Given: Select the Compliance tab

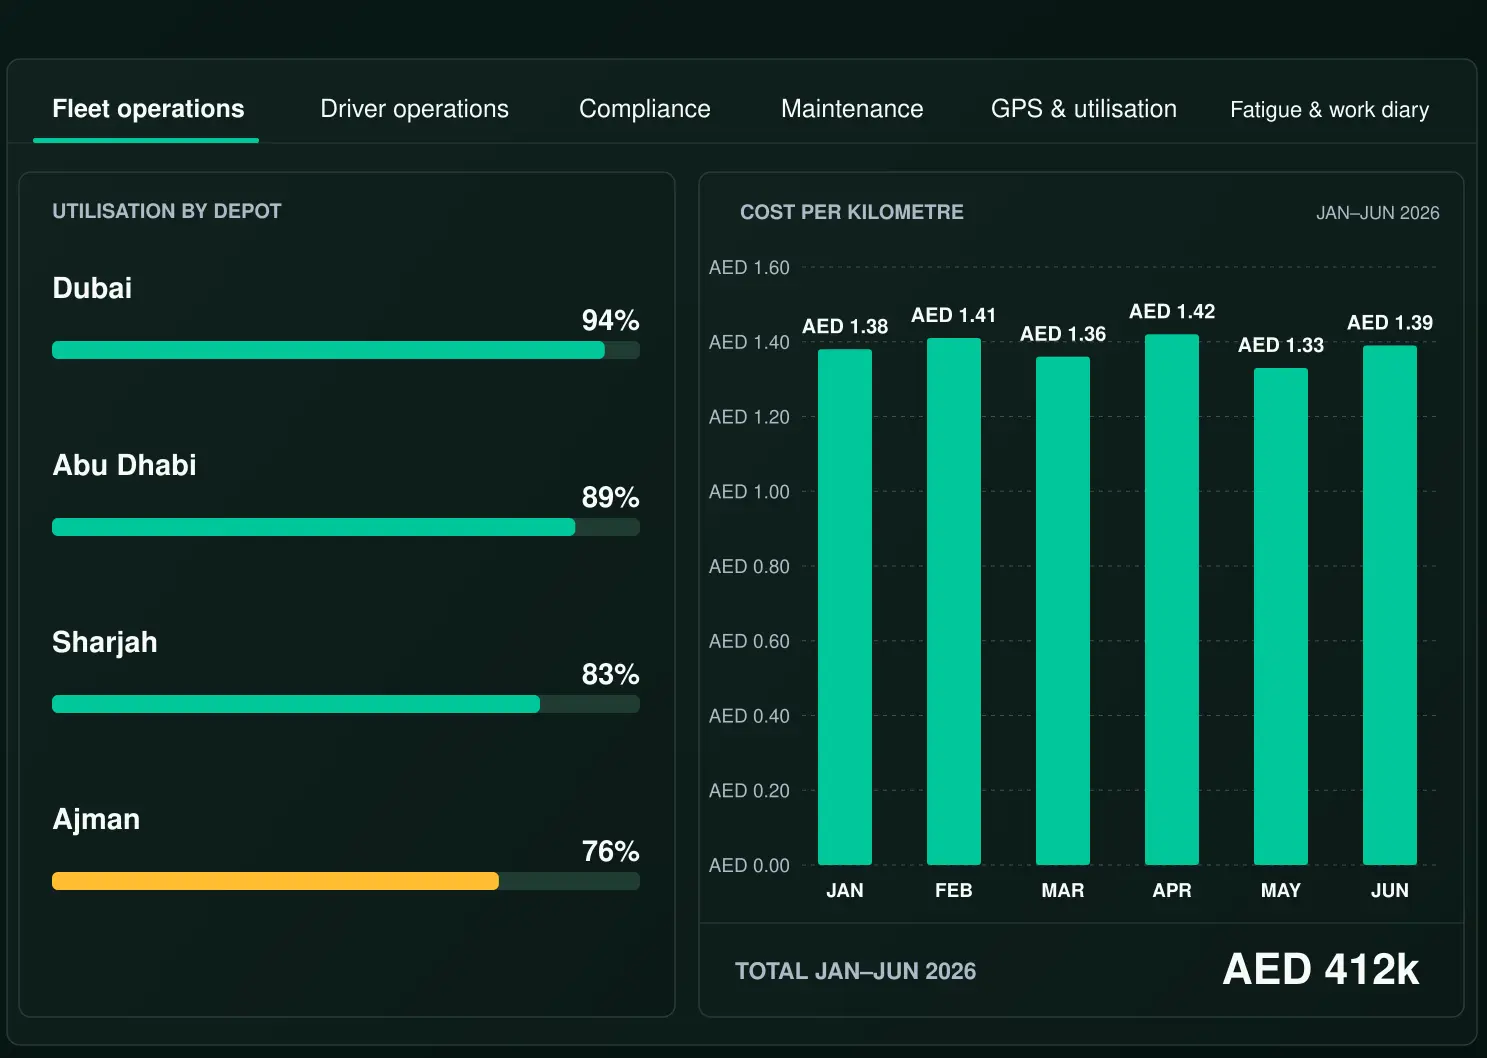Looking at the screenshot, I should click(645, 109).
